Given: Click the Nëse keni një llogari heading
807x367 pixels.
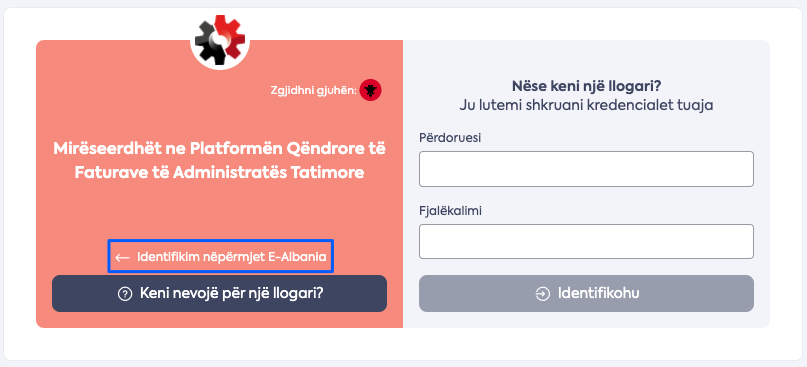Looking at the screenshot, I should point(586,85).
